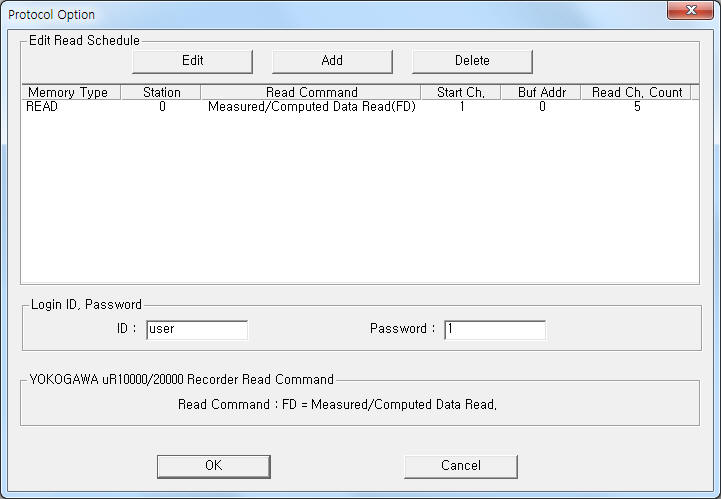Click the Measured/Computed Data Read(FD) entry
The image size is (721, 499).
click(x=311, y=107)
